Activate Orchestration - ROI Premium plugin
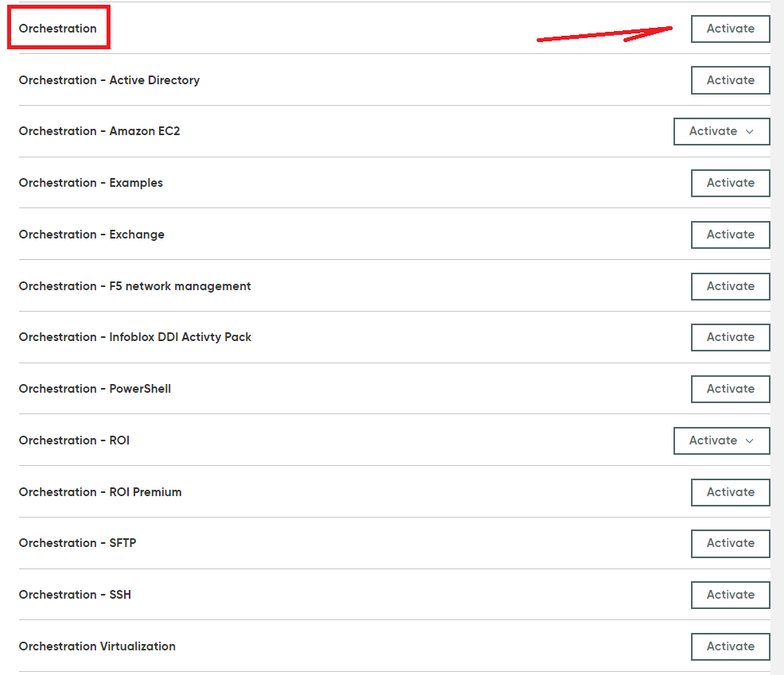 (x=730, y=492)
